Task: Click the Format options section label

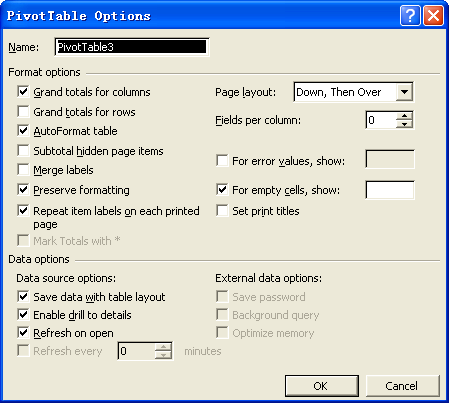Action: pos(44,72)
